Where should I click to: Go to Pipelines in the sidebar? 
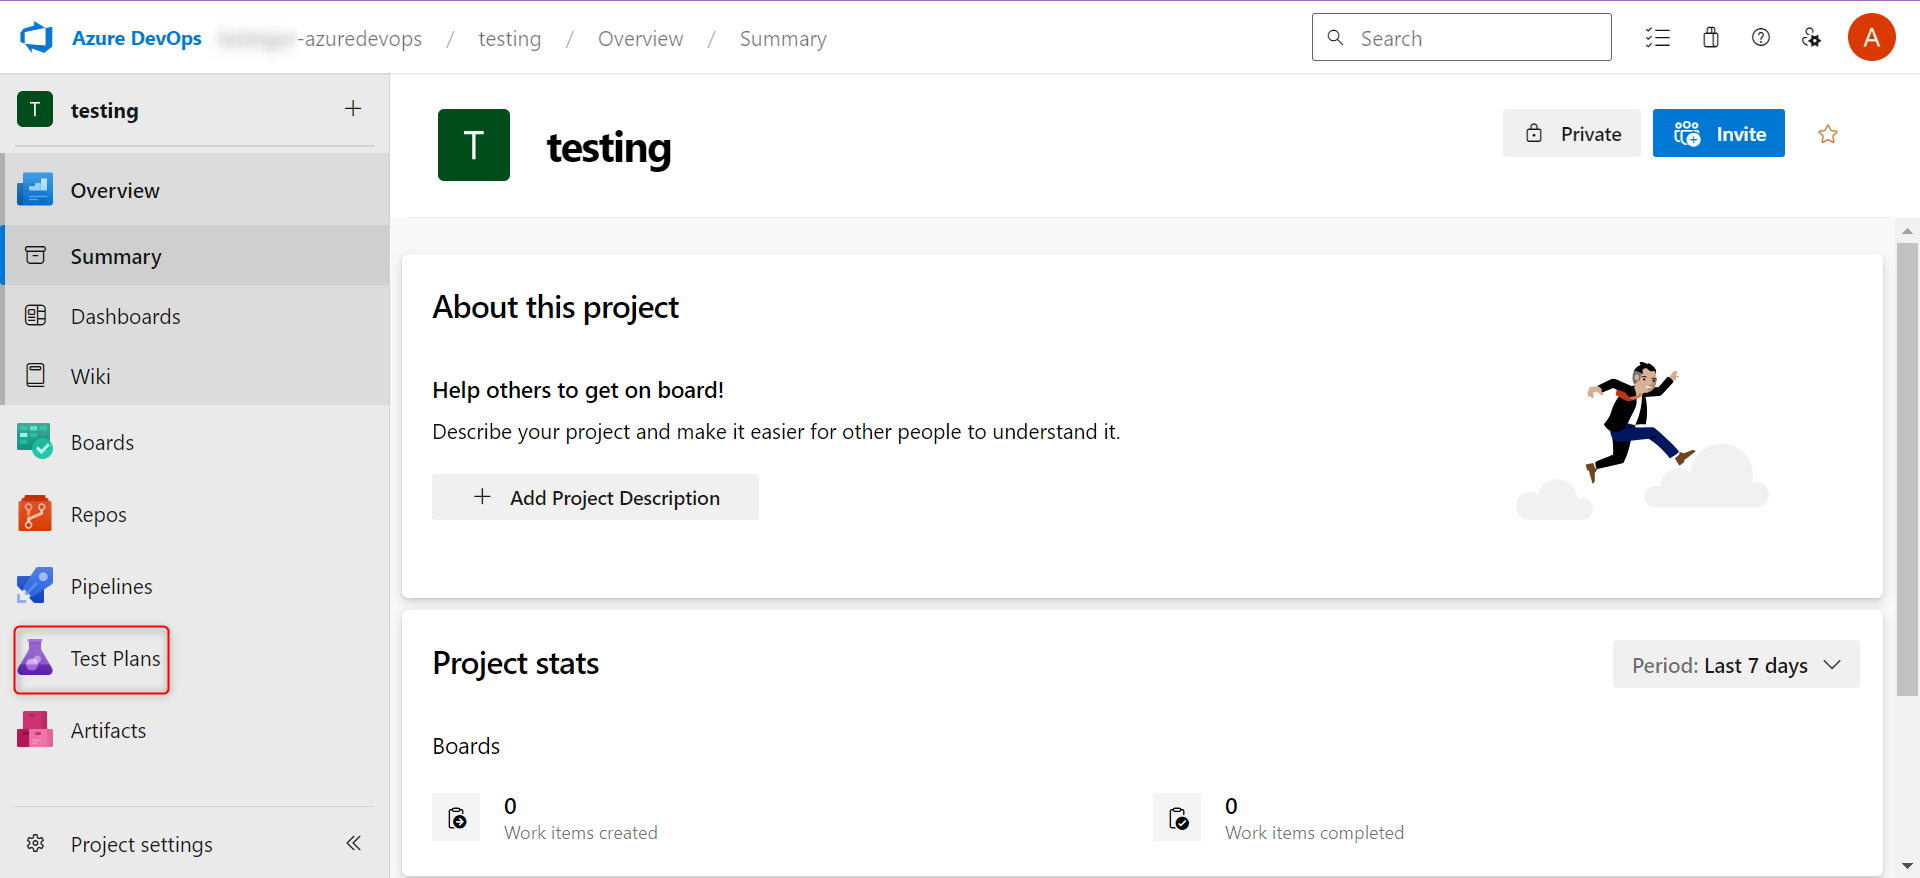click(x=110, y=586)
